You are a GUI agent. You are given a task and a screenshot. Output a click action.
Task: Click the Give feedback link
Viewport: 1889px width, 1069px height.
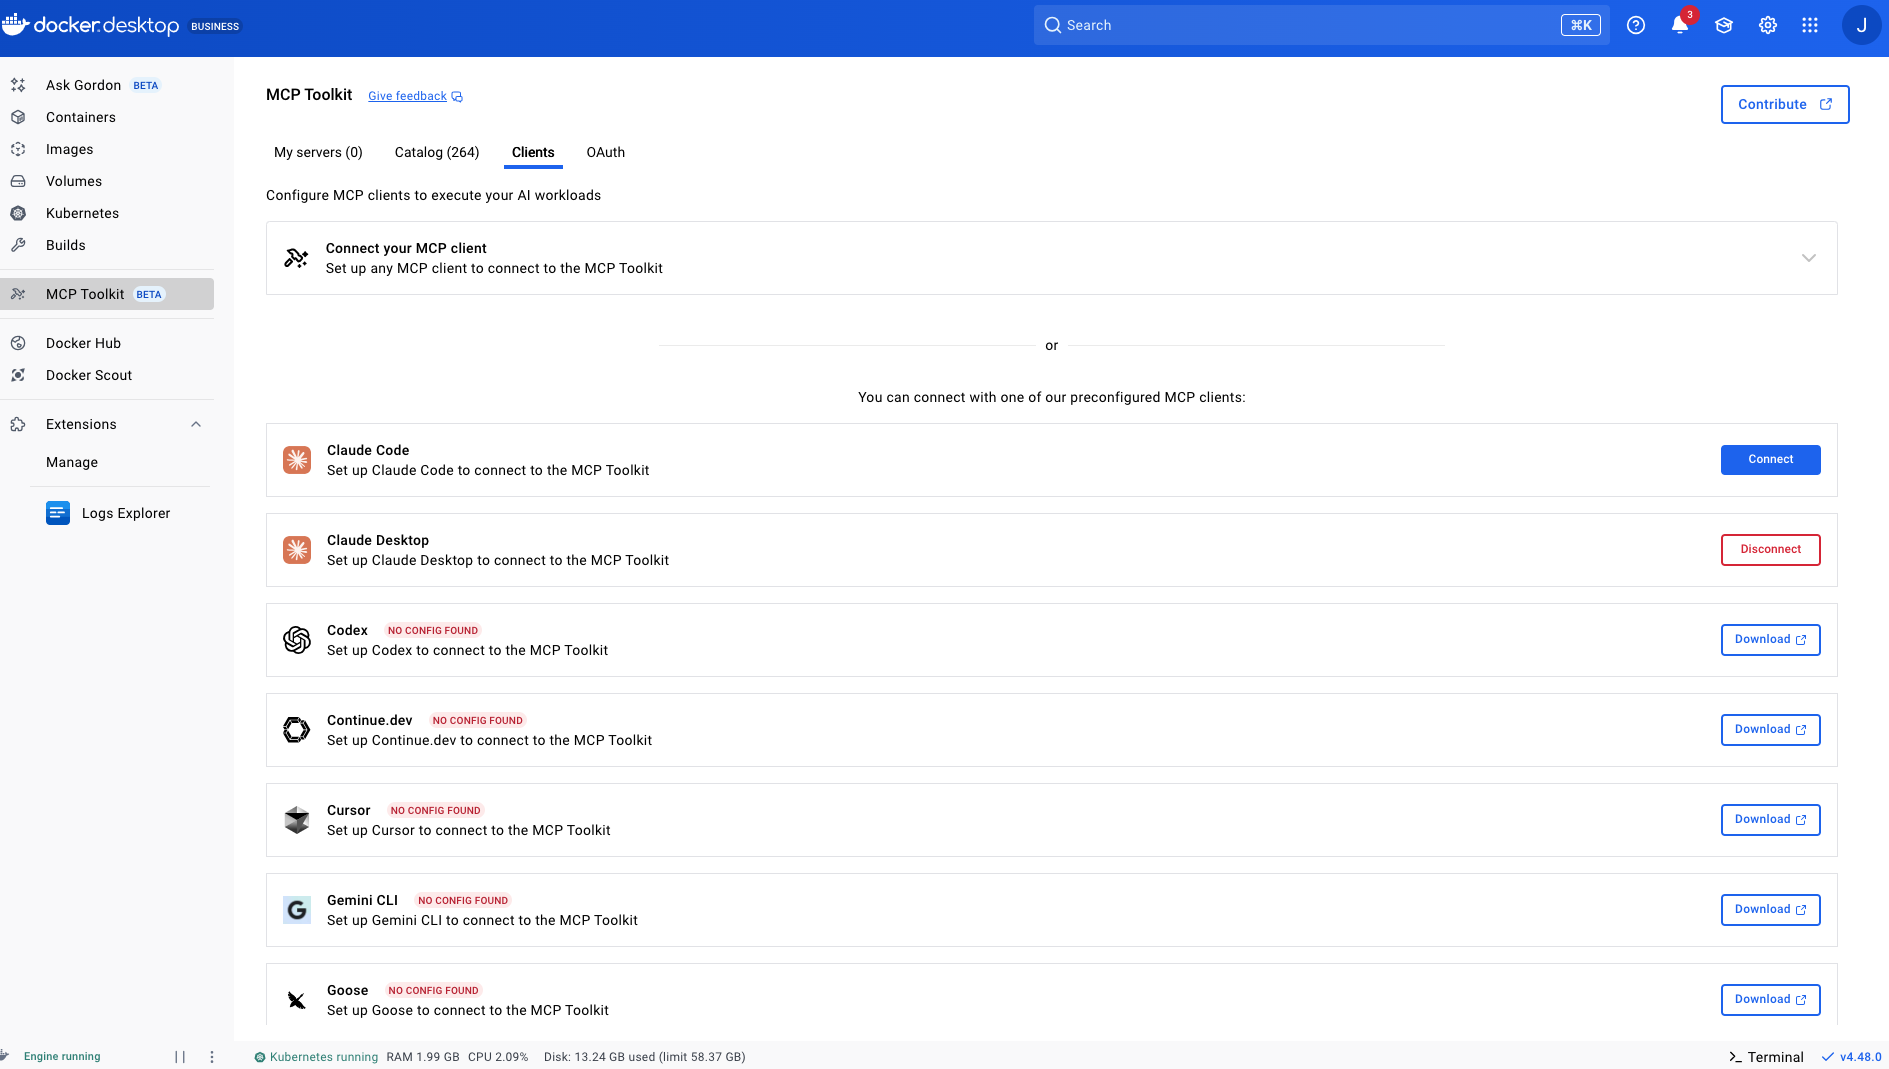click(x=408, y=96)
